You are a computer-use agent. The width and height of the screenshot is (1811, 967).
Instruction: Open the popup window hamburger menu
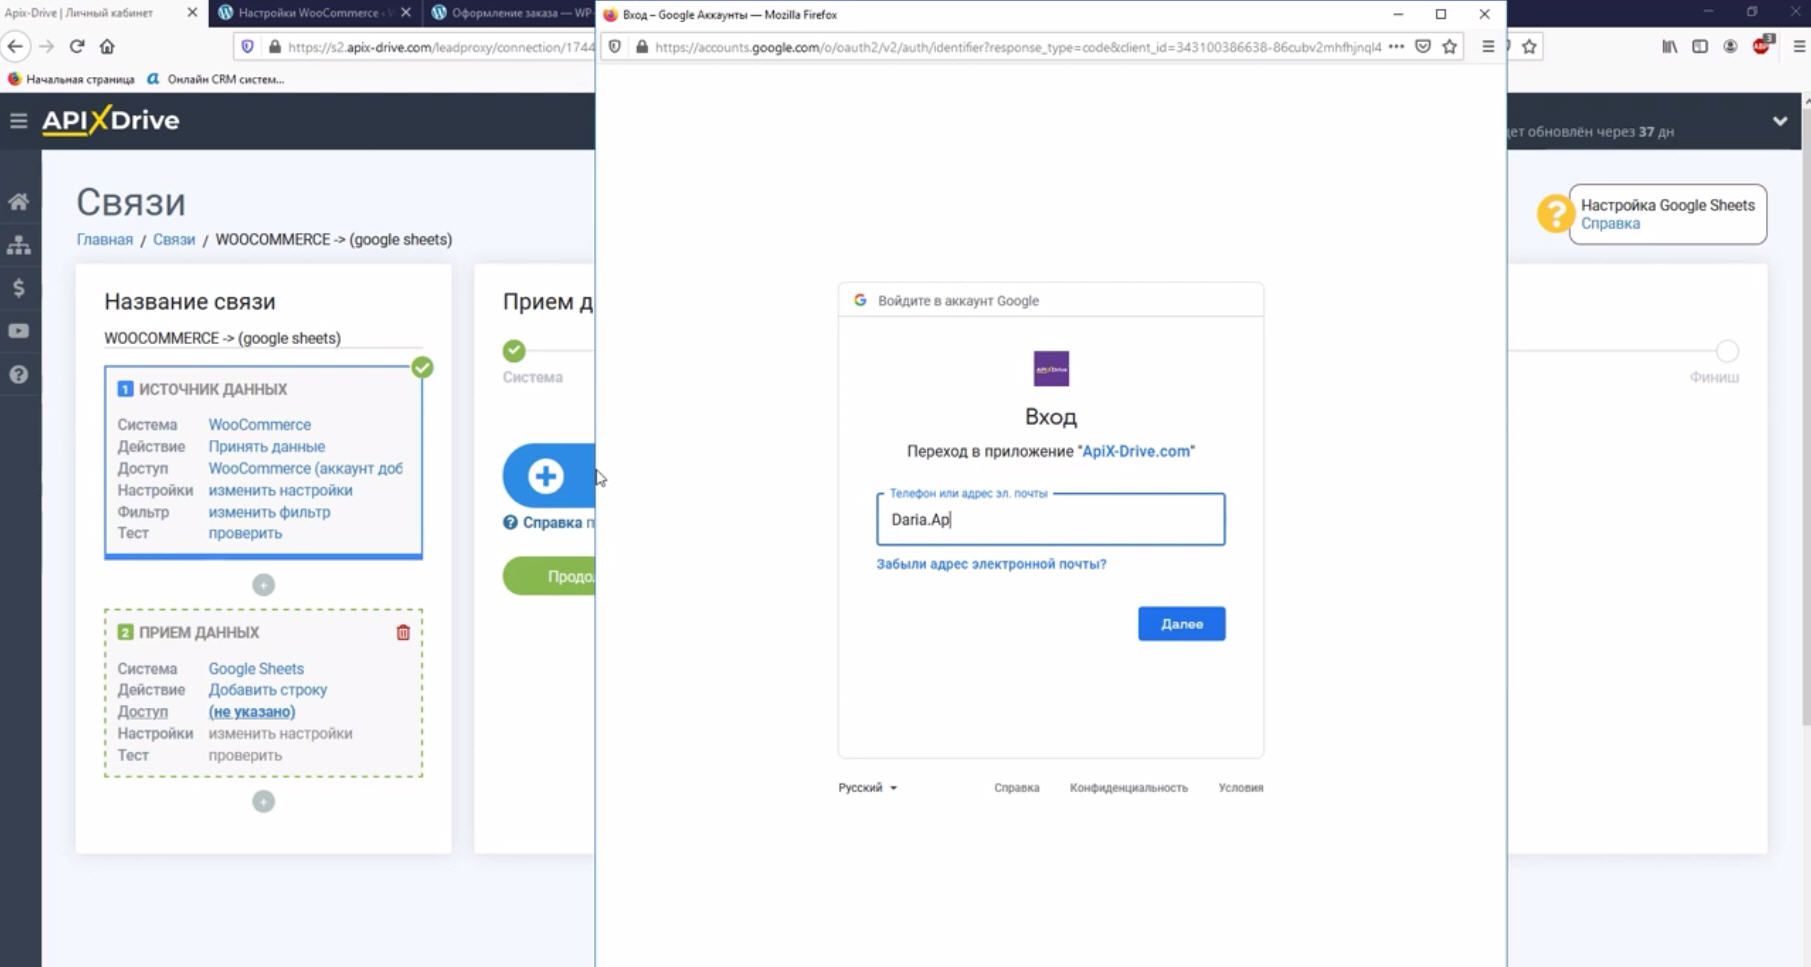1488,46
